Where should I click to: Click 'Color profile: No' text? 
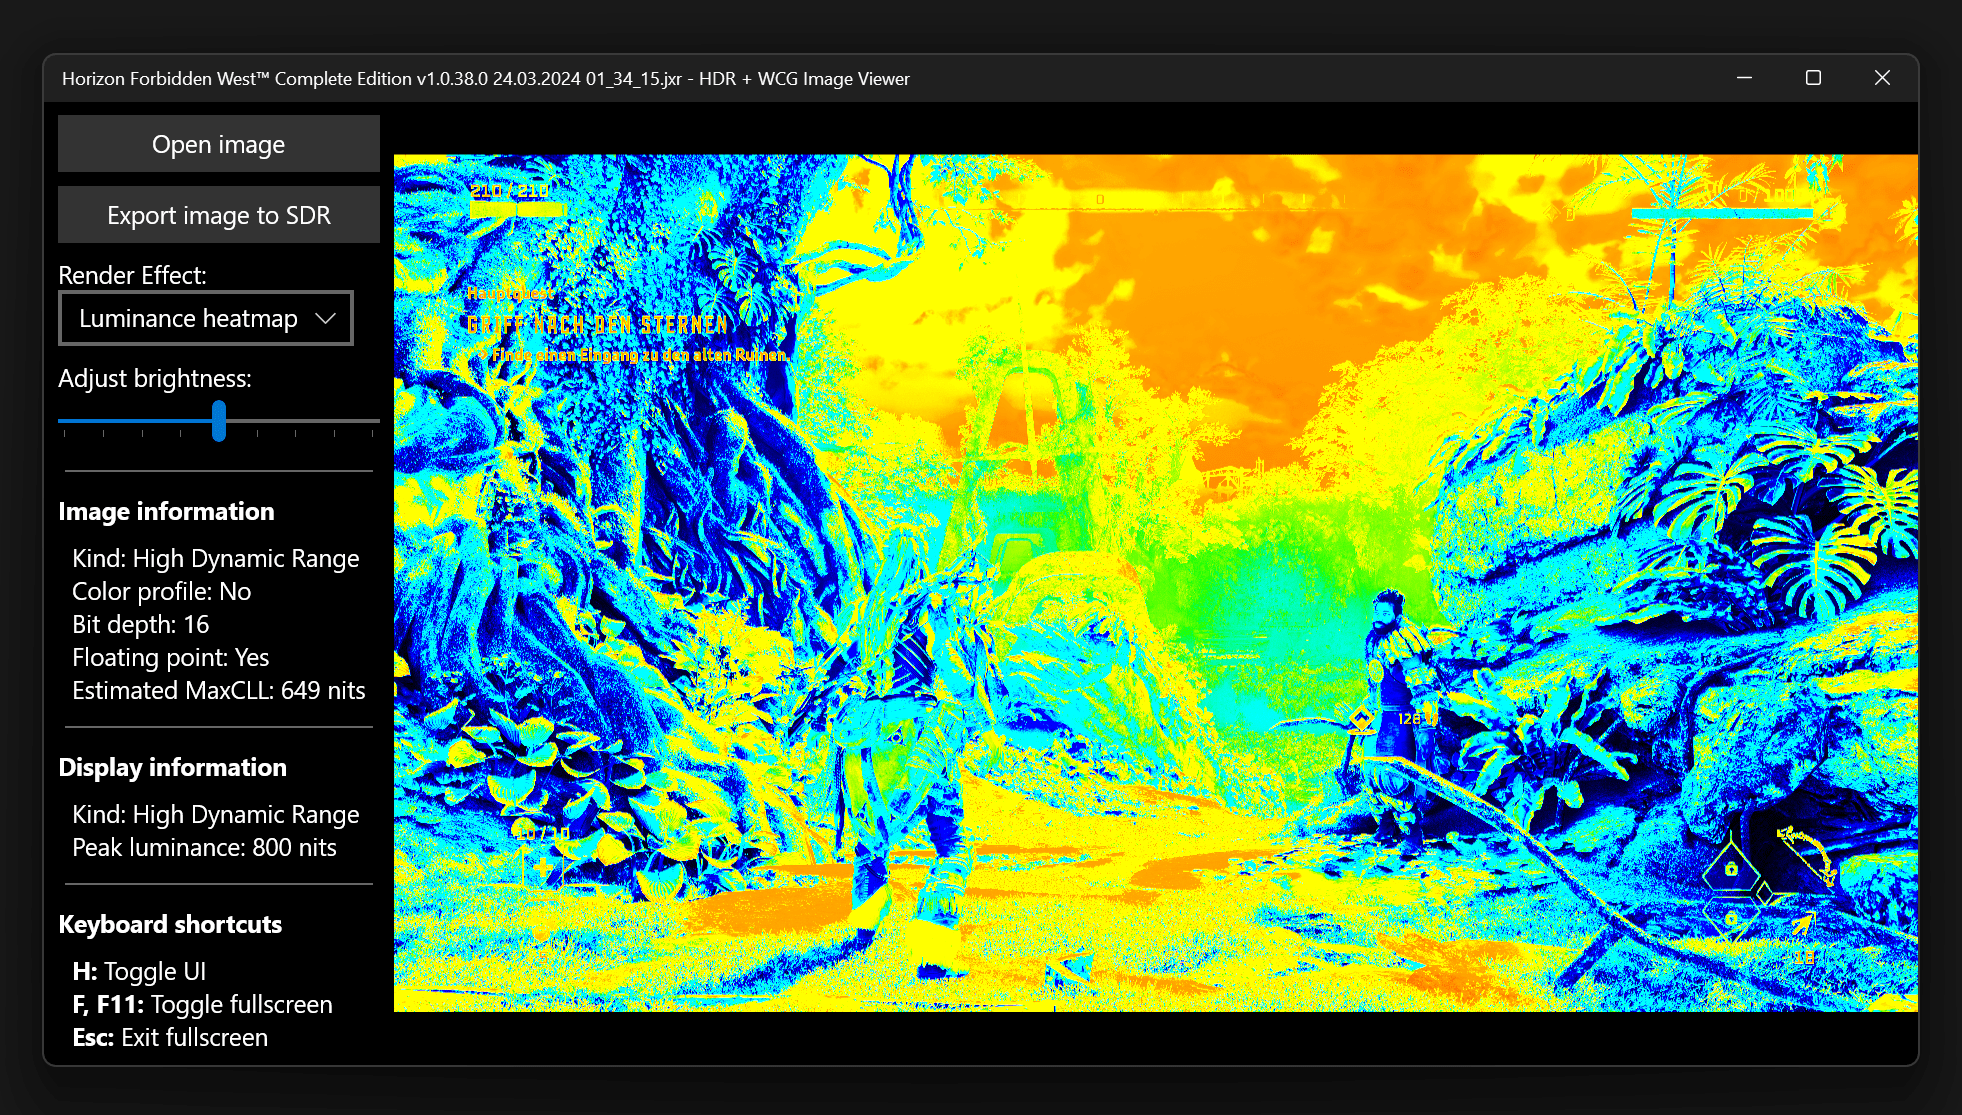pos(162,591)
